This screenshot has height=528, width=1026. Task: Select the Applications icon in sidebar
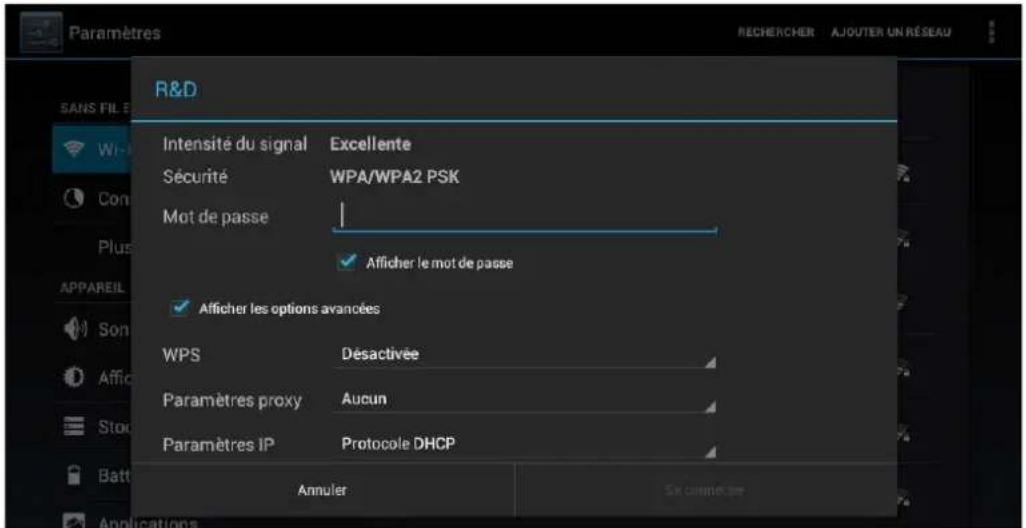coord(74,522)
